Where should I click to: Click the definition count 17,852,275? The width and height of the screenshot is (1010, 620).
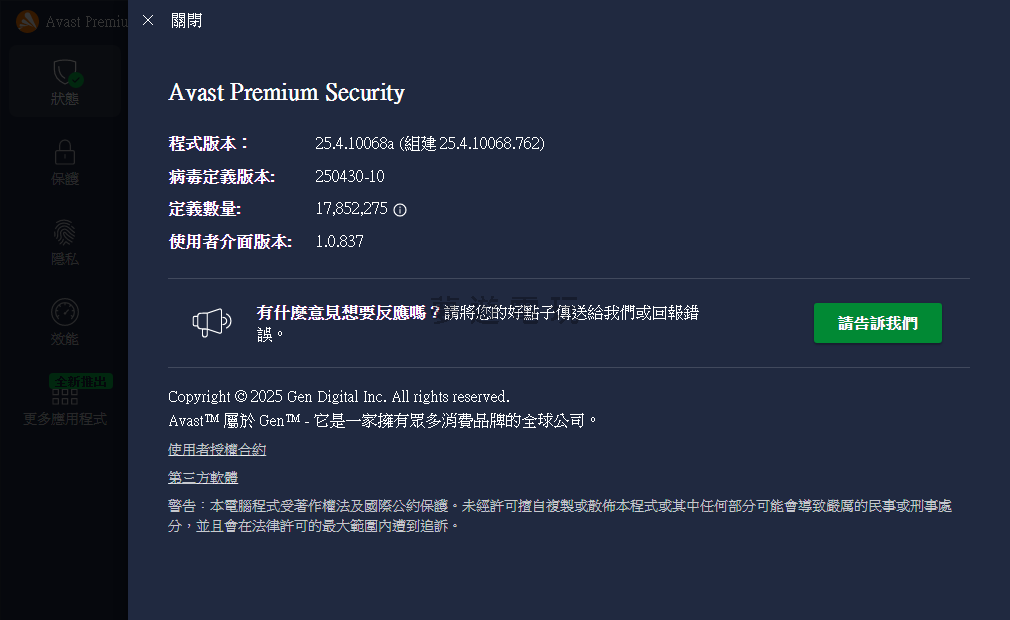pyautogui.click(x=351, y=209)
